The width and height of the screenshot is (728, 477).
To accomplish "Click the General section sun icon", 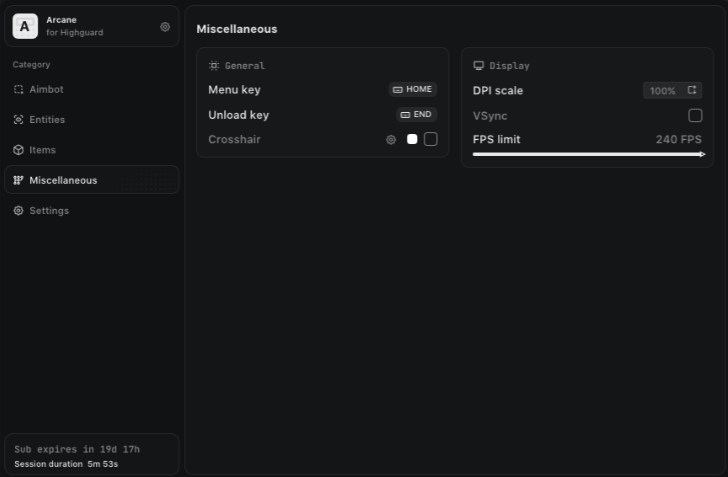I will [214, 65].
